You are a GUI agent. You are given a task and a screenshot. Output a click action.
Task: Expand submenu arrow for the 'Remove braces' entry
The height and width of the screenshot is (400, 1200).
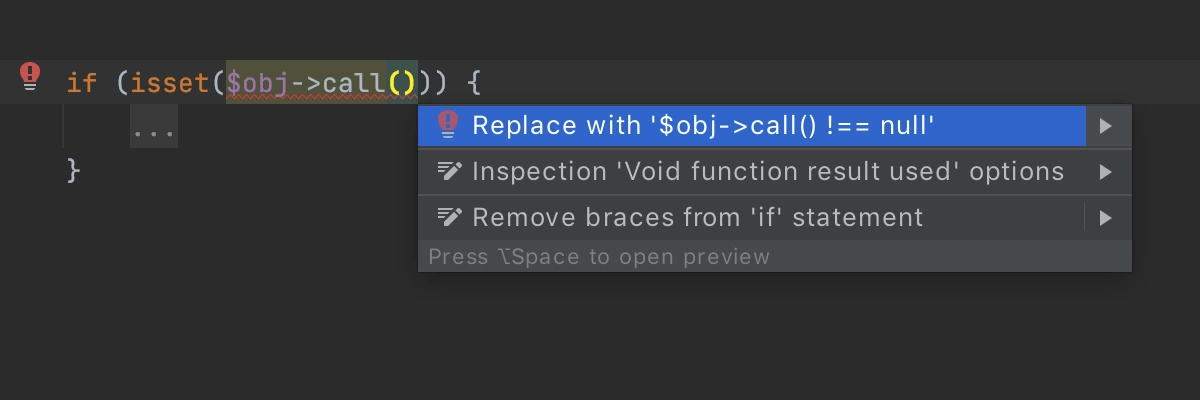[x=1105, y=218]
